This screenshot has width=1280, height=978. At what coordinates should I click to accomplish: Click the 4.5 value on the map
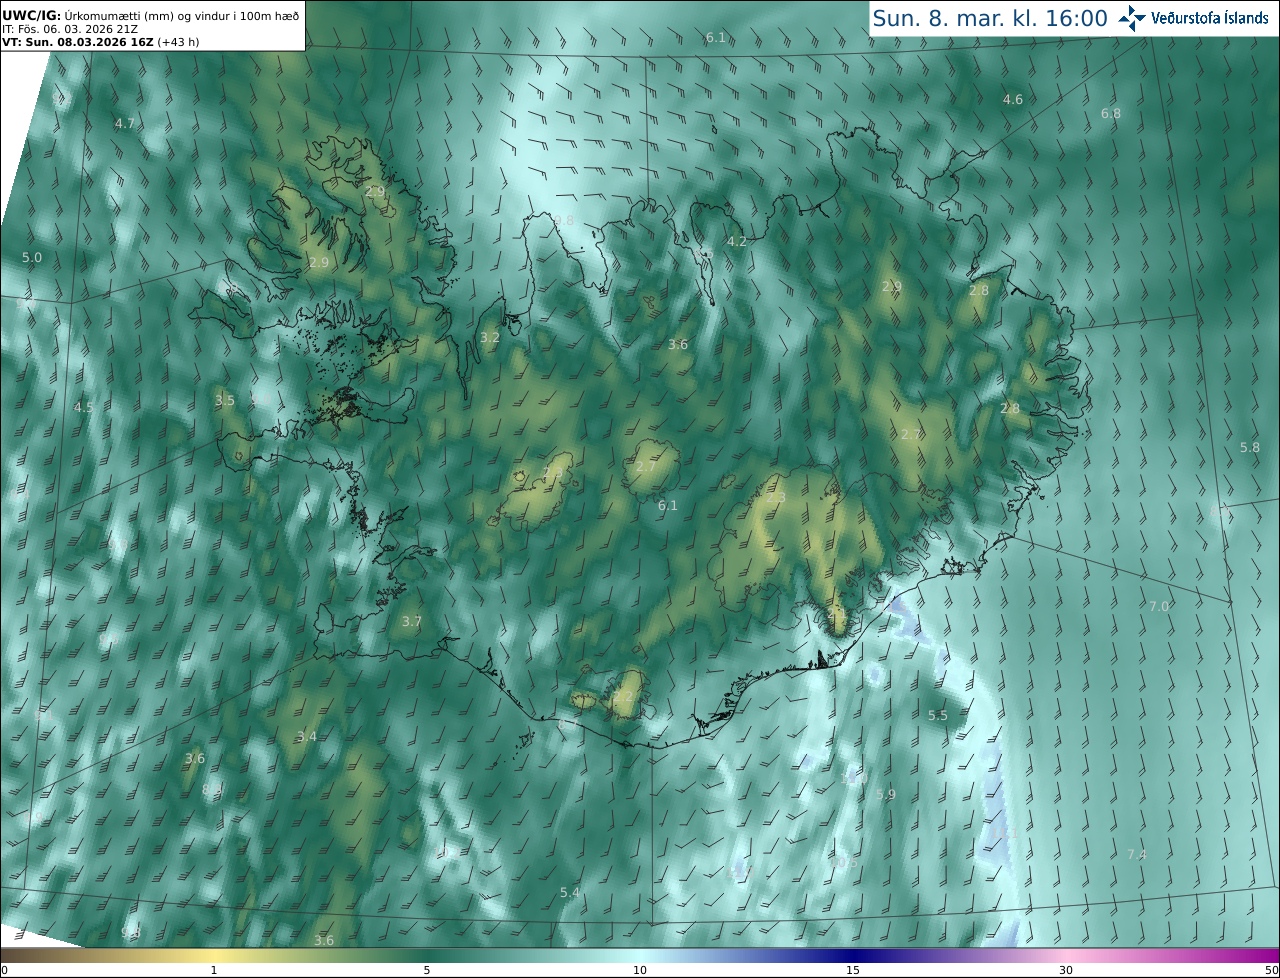click(83, 408)
